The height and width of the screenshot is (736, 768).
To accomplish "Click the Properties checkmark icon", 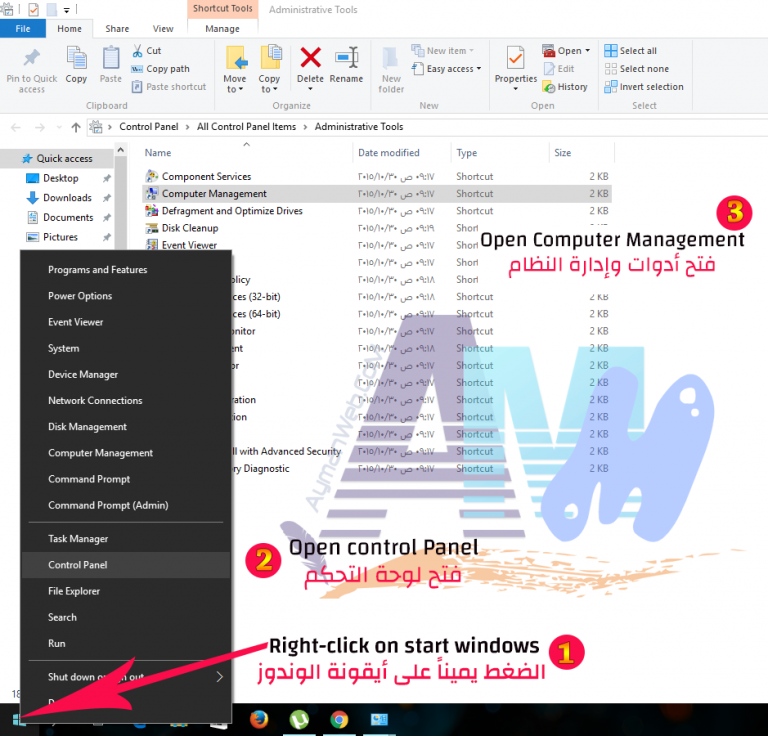I will (x=515, y=58).
